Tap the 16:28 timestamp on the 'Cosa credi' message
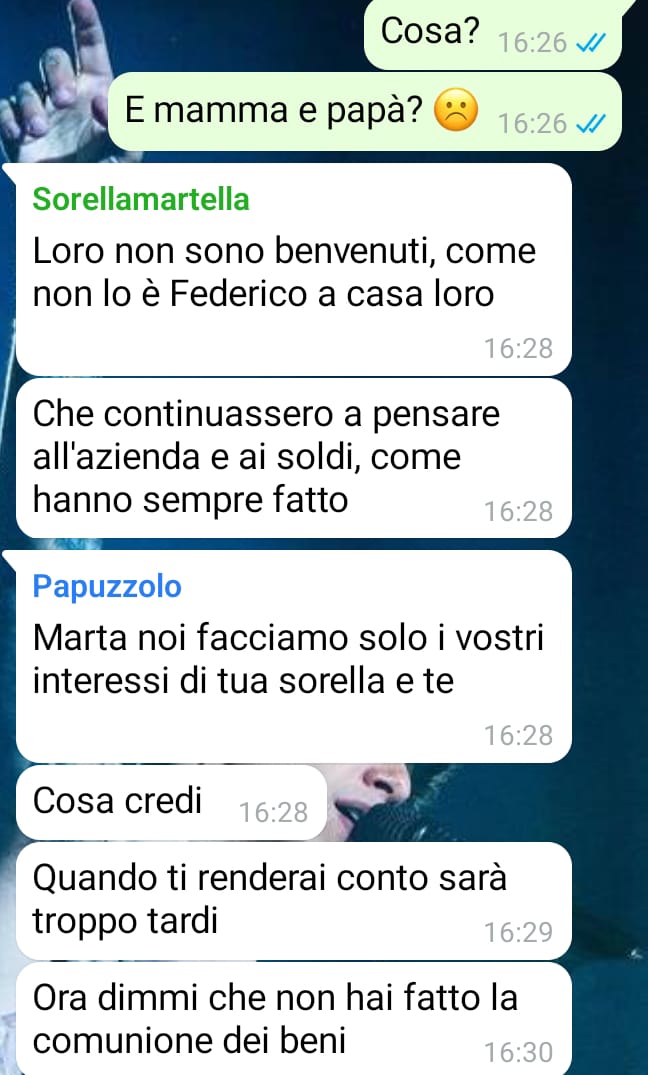 (x=274, y=812)
